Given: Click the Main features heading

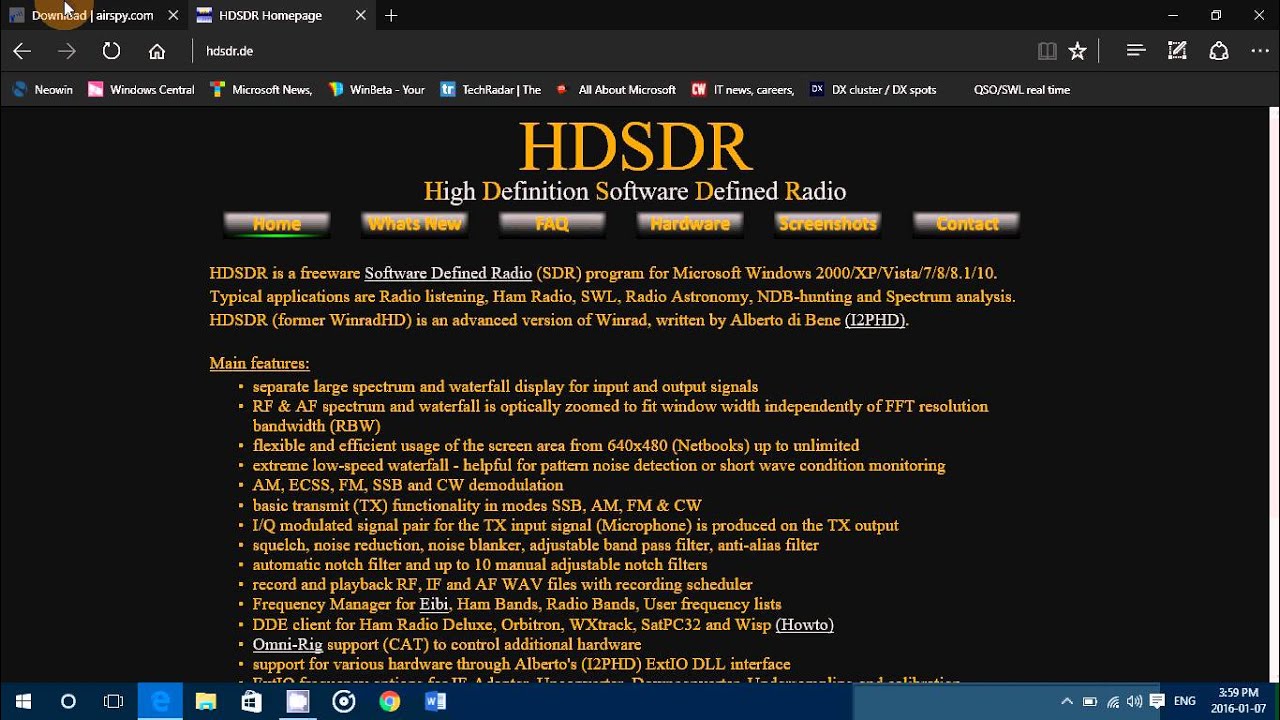Looking at the screenshot, I should click(259, 363).
